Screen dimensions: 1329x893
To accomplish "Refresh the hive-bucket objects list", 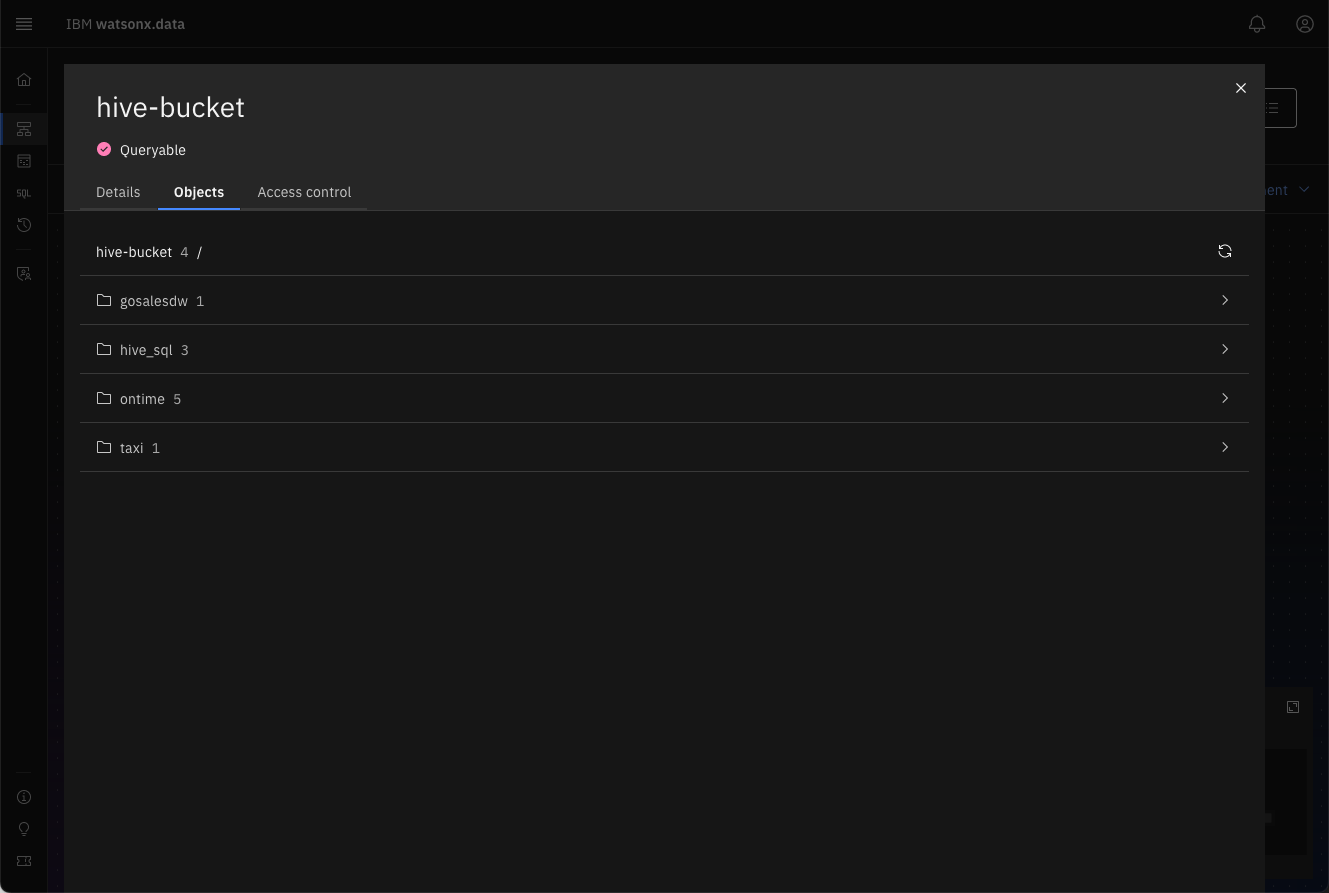I will (x=1225, y=251).
